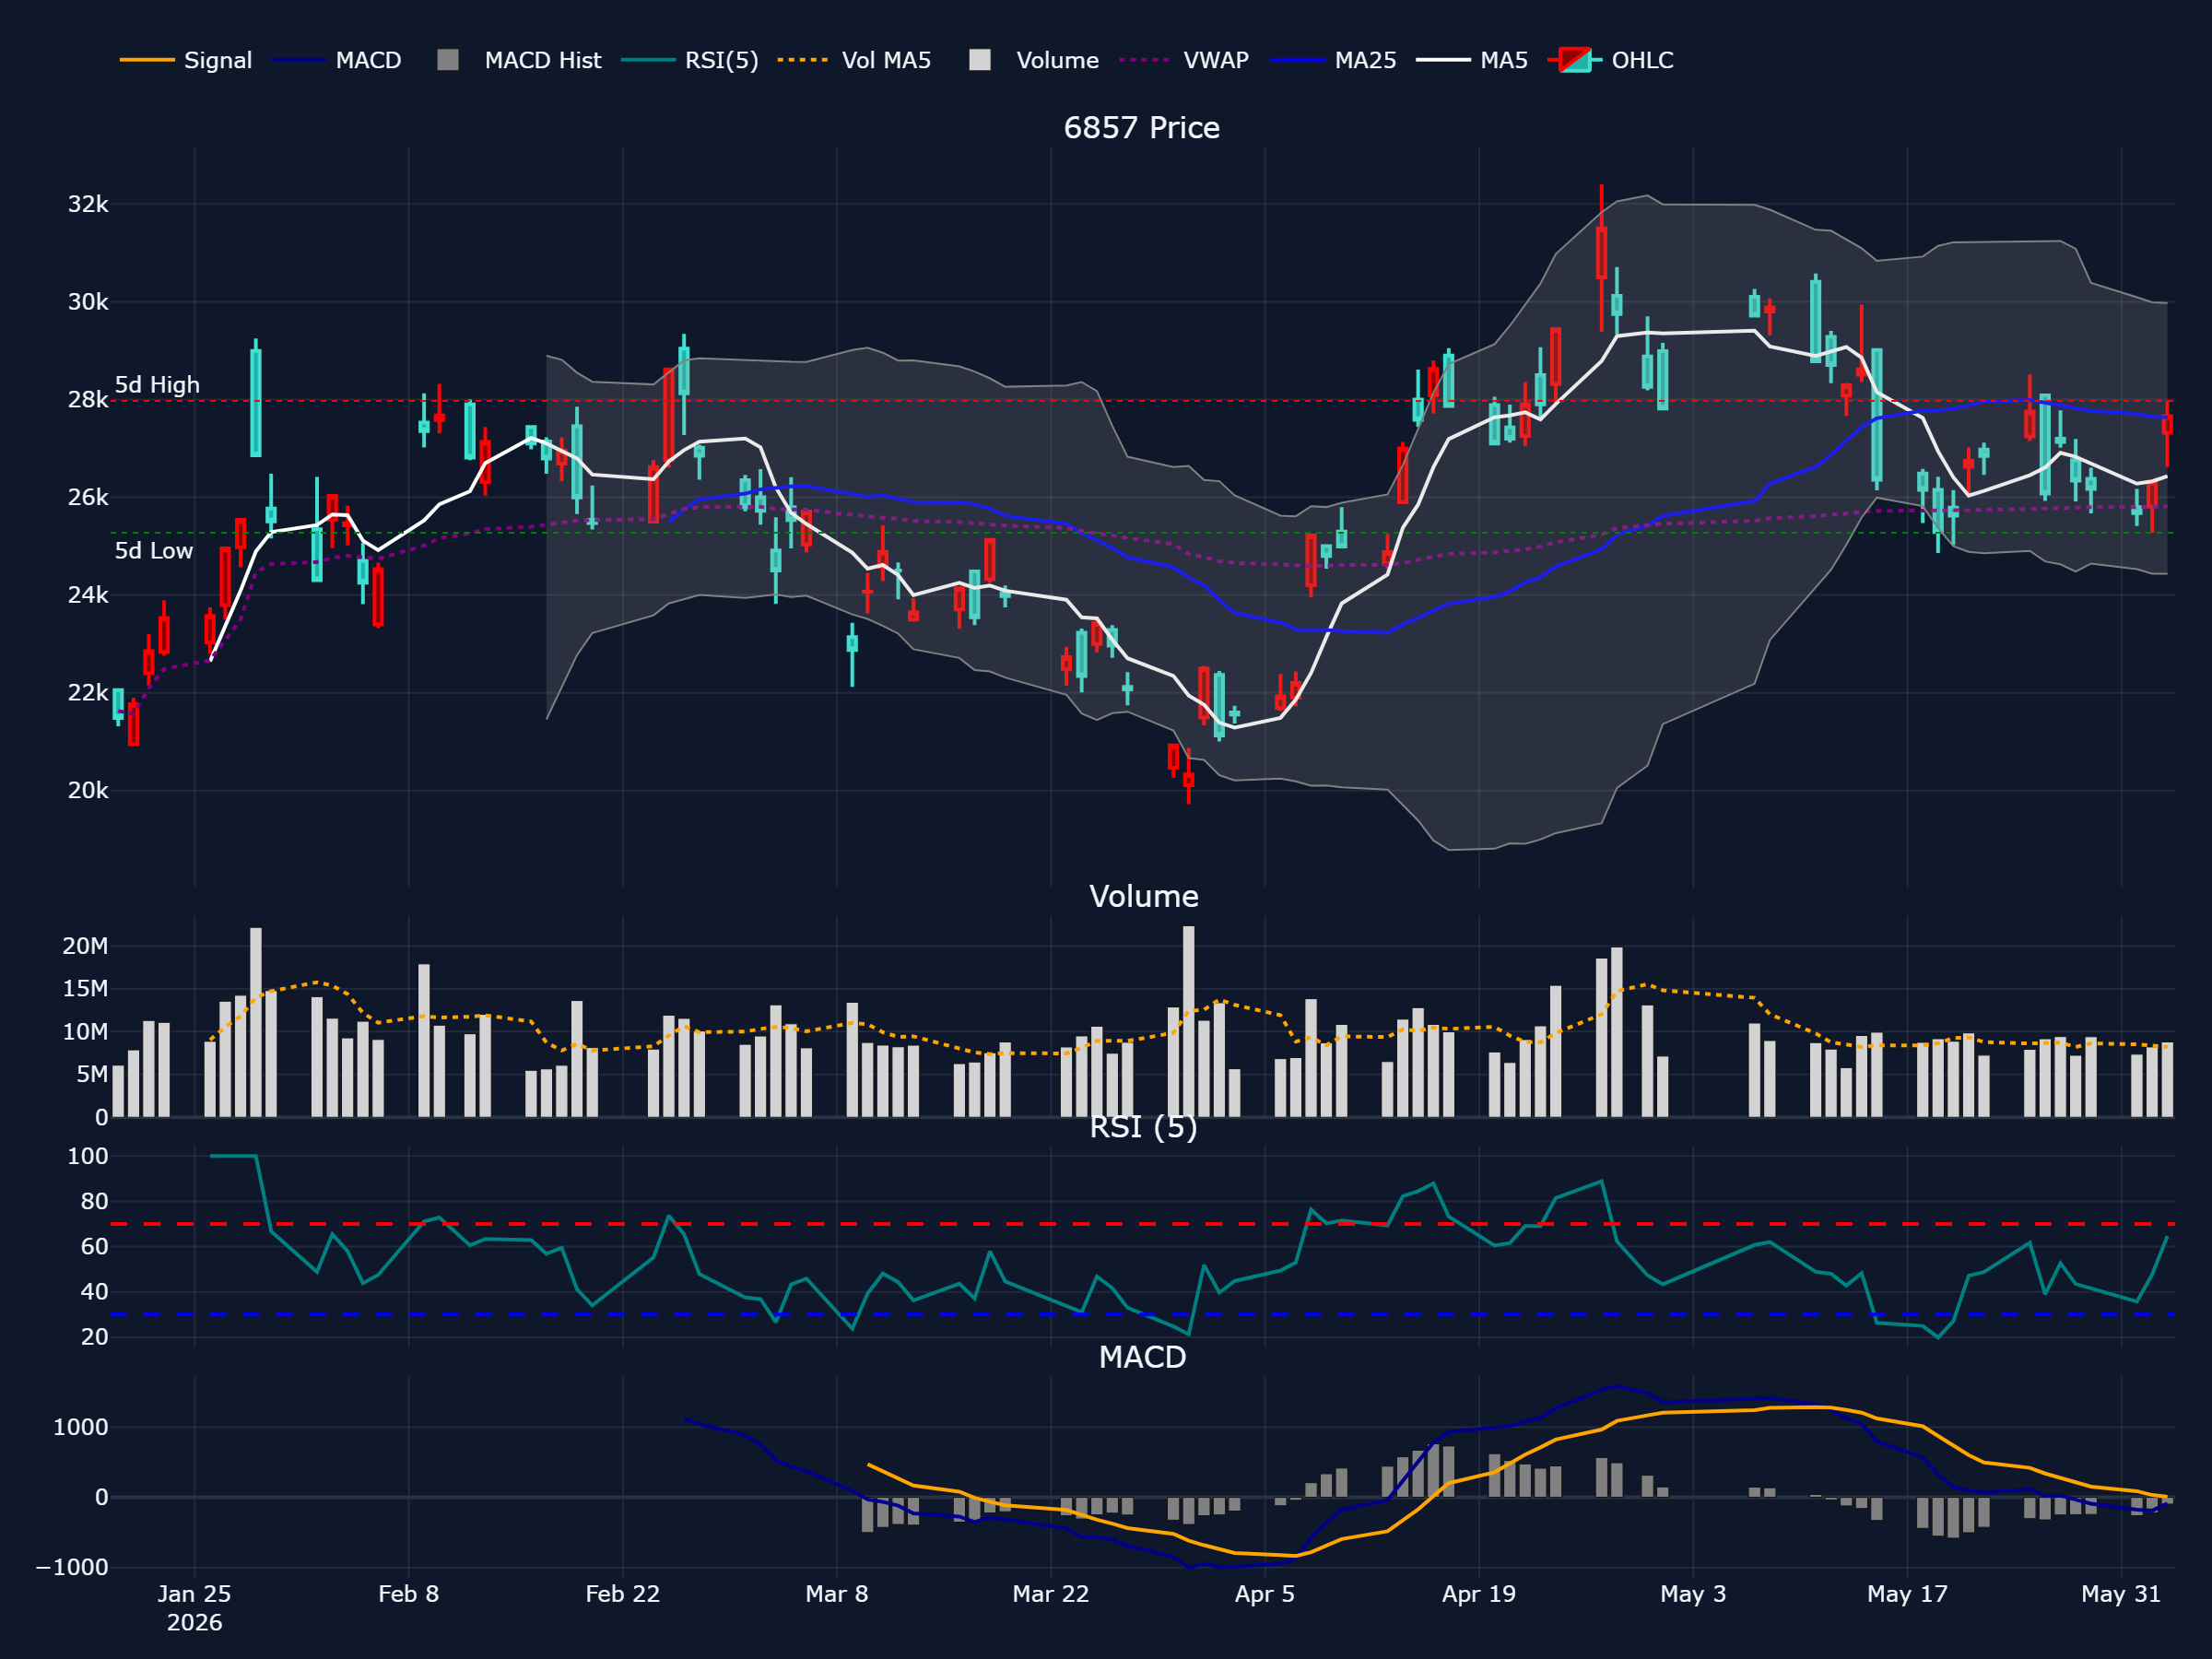Click the "MACD" subplot title
The image size is (2212, 1659).
click(1142, 1357)
